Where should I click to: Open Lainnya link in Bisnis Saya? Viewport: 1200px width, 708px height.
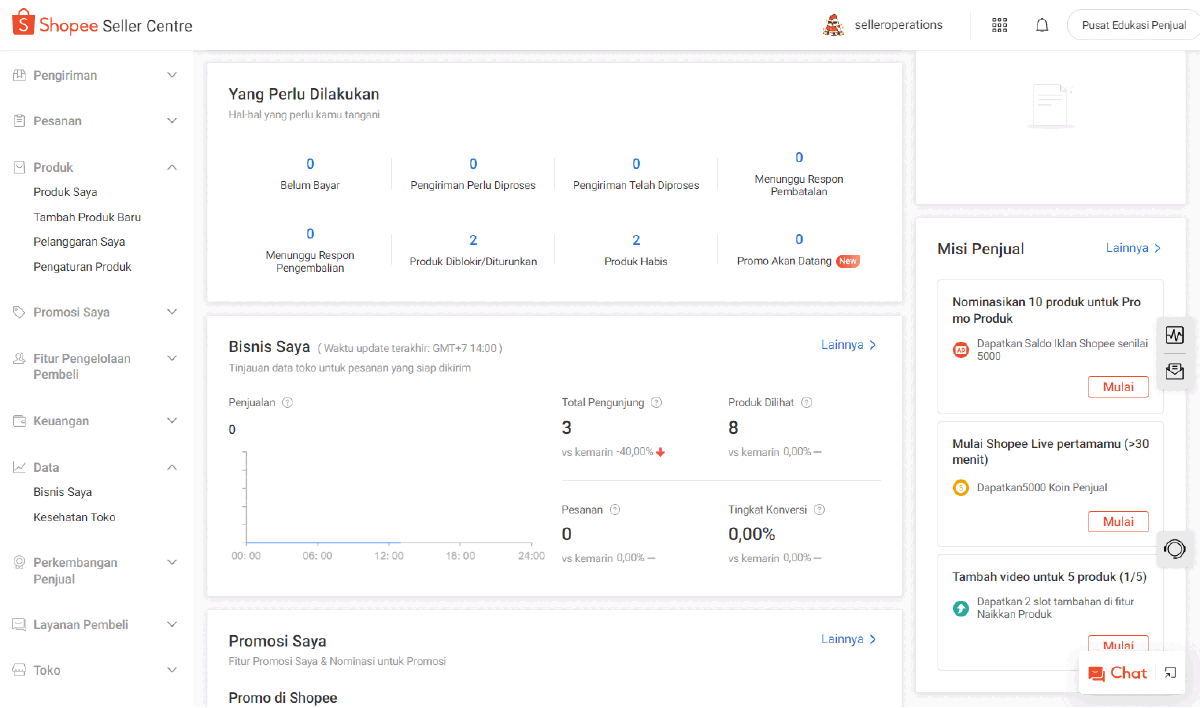coord(848,345)
